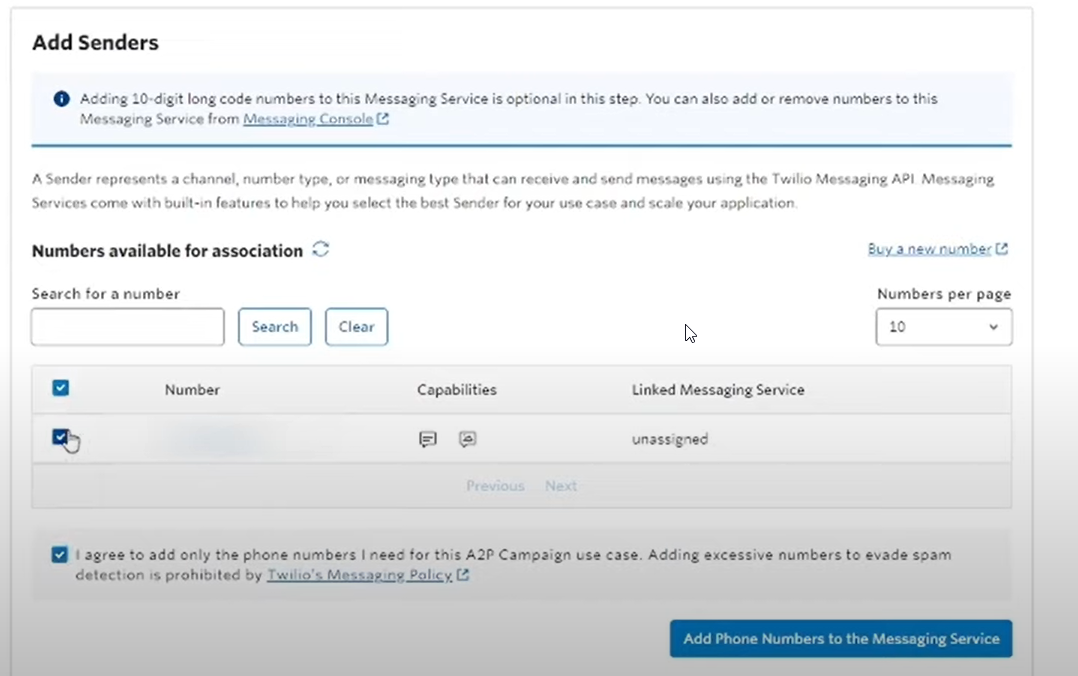Click the SMS capability icon in number row
1078x676 pixels.
click(428, 439)
